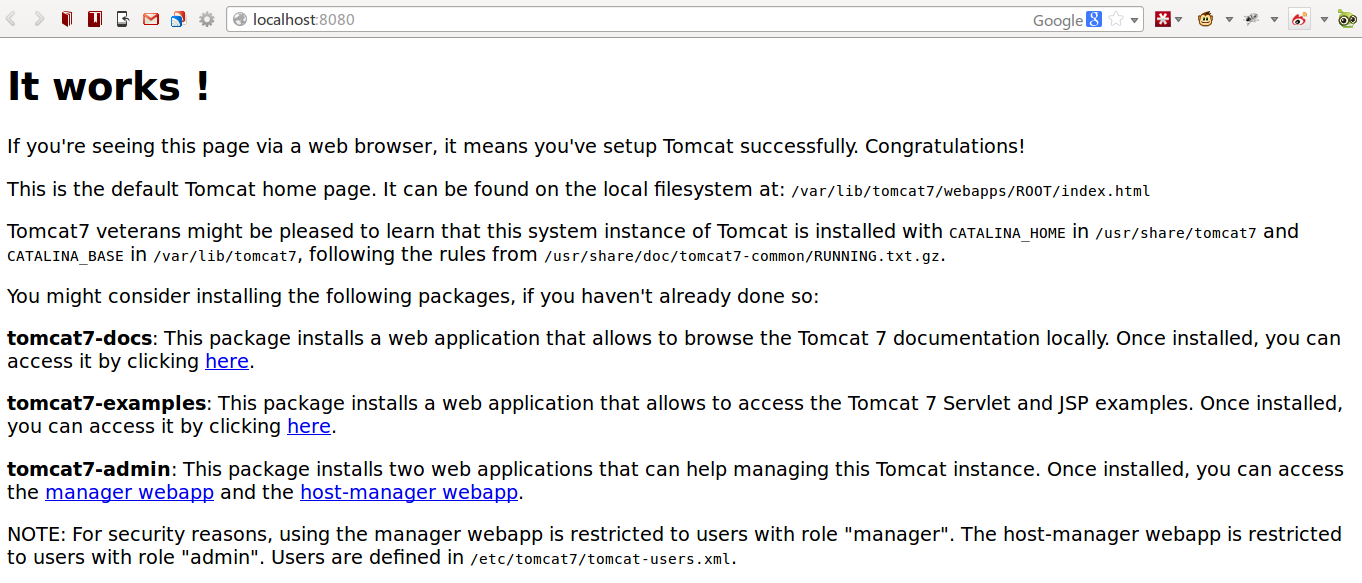Click the /var/lib/tomcat7/webapps/ROOT/index.html path

971,191
